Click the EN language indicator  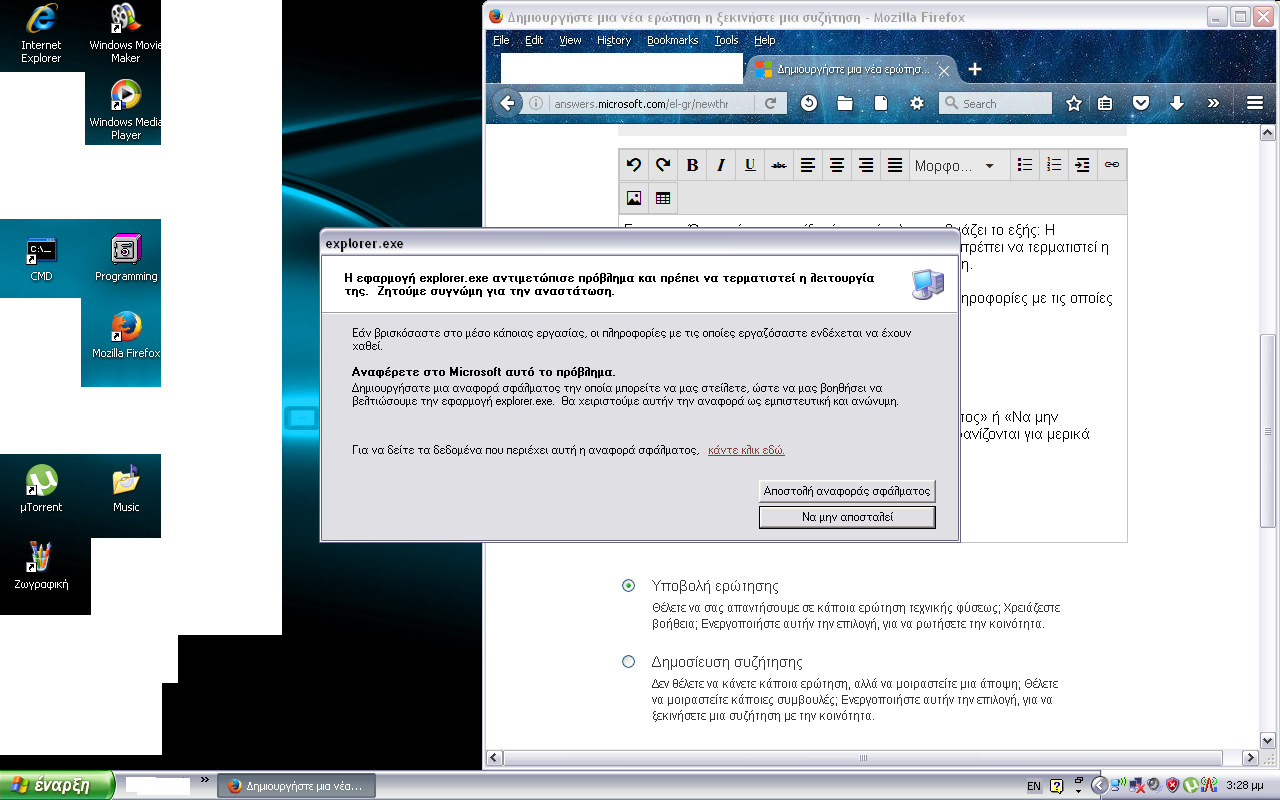point(1034,786)
